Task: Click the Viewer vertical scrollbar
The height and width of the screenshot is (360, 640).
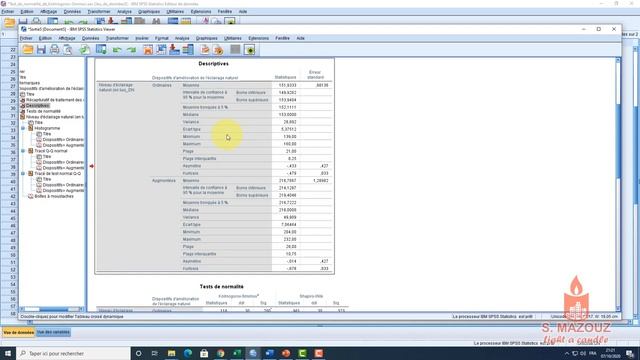Action: click(x=618, y=184)
